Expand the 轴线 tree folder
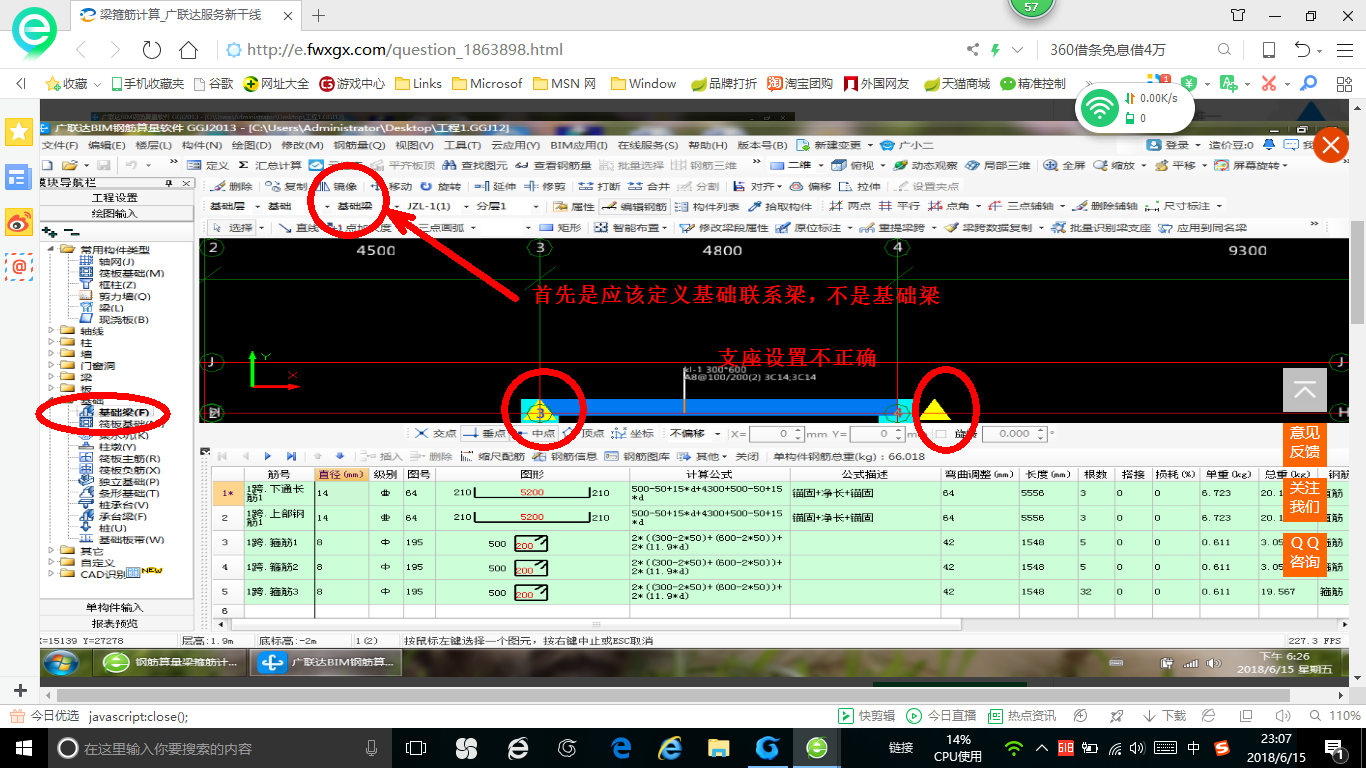1366x768 pixels. tap(53, 331)
